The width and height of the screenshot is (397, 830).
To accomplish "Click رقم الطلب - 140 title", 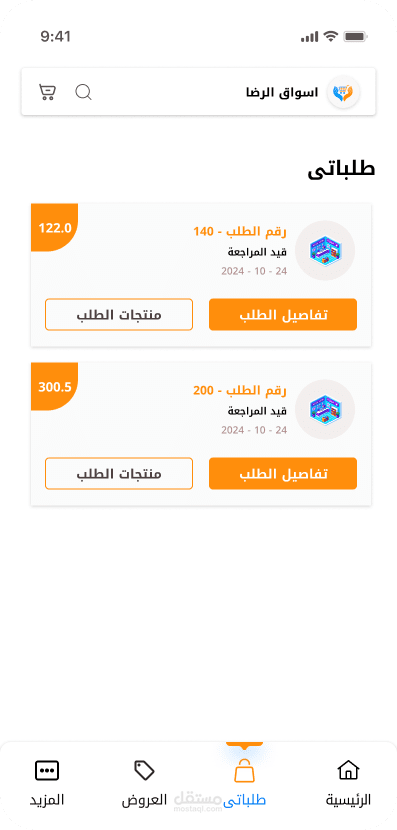I will pos(240,232).
